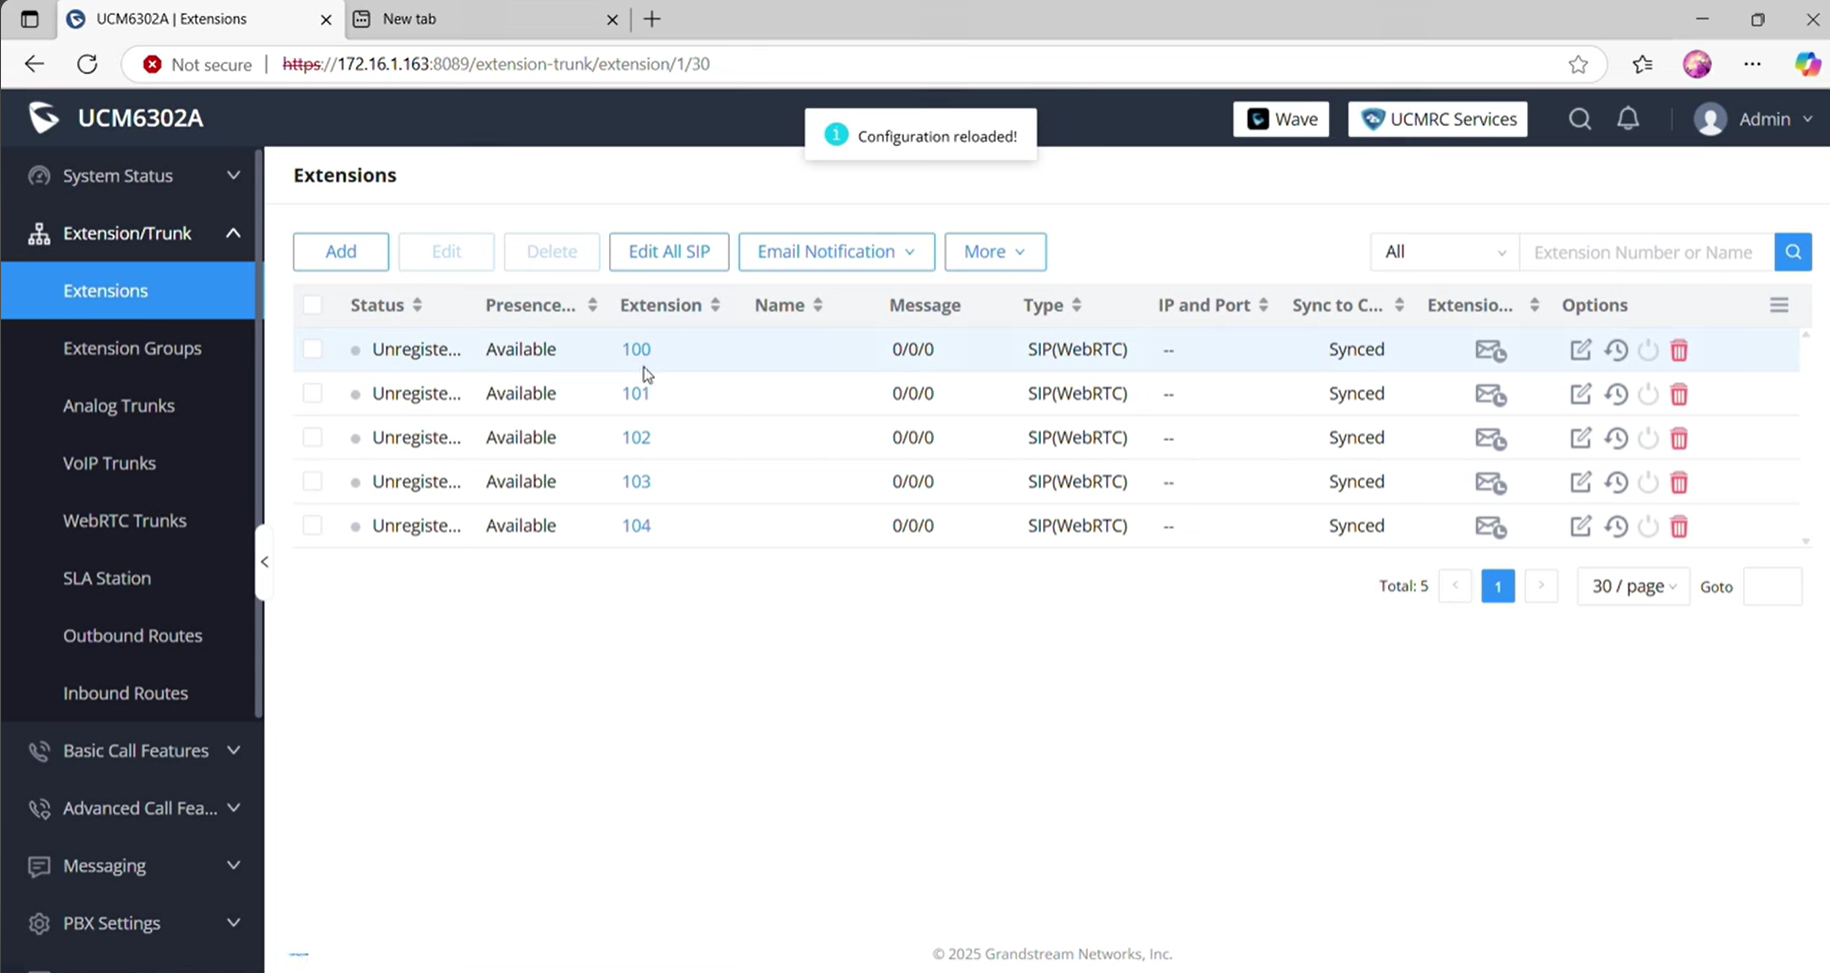The height and width of the screenshot is (973, 1830).
Task: Tick the checkbox for extension 100
Action: (x=312, y=349)
